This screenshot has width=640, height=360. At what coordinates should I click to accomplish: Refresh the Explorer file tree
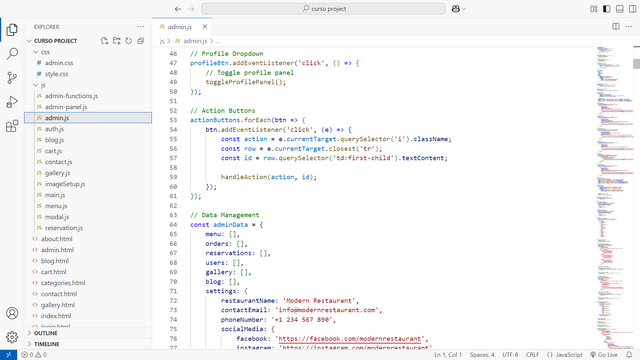click(129, 41)
